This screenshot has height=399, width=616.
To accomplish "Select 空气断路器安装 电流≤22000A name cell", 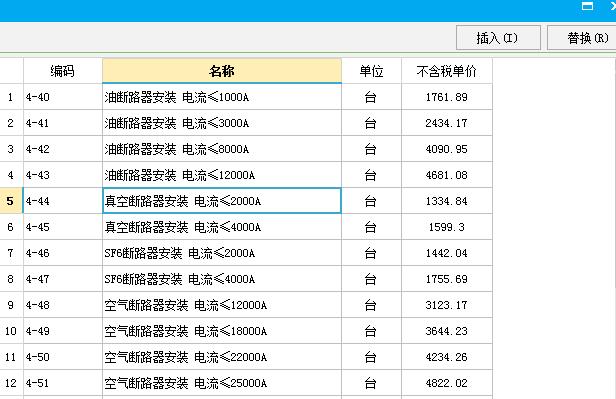I will pyautogui.click(x=222, y=357).
